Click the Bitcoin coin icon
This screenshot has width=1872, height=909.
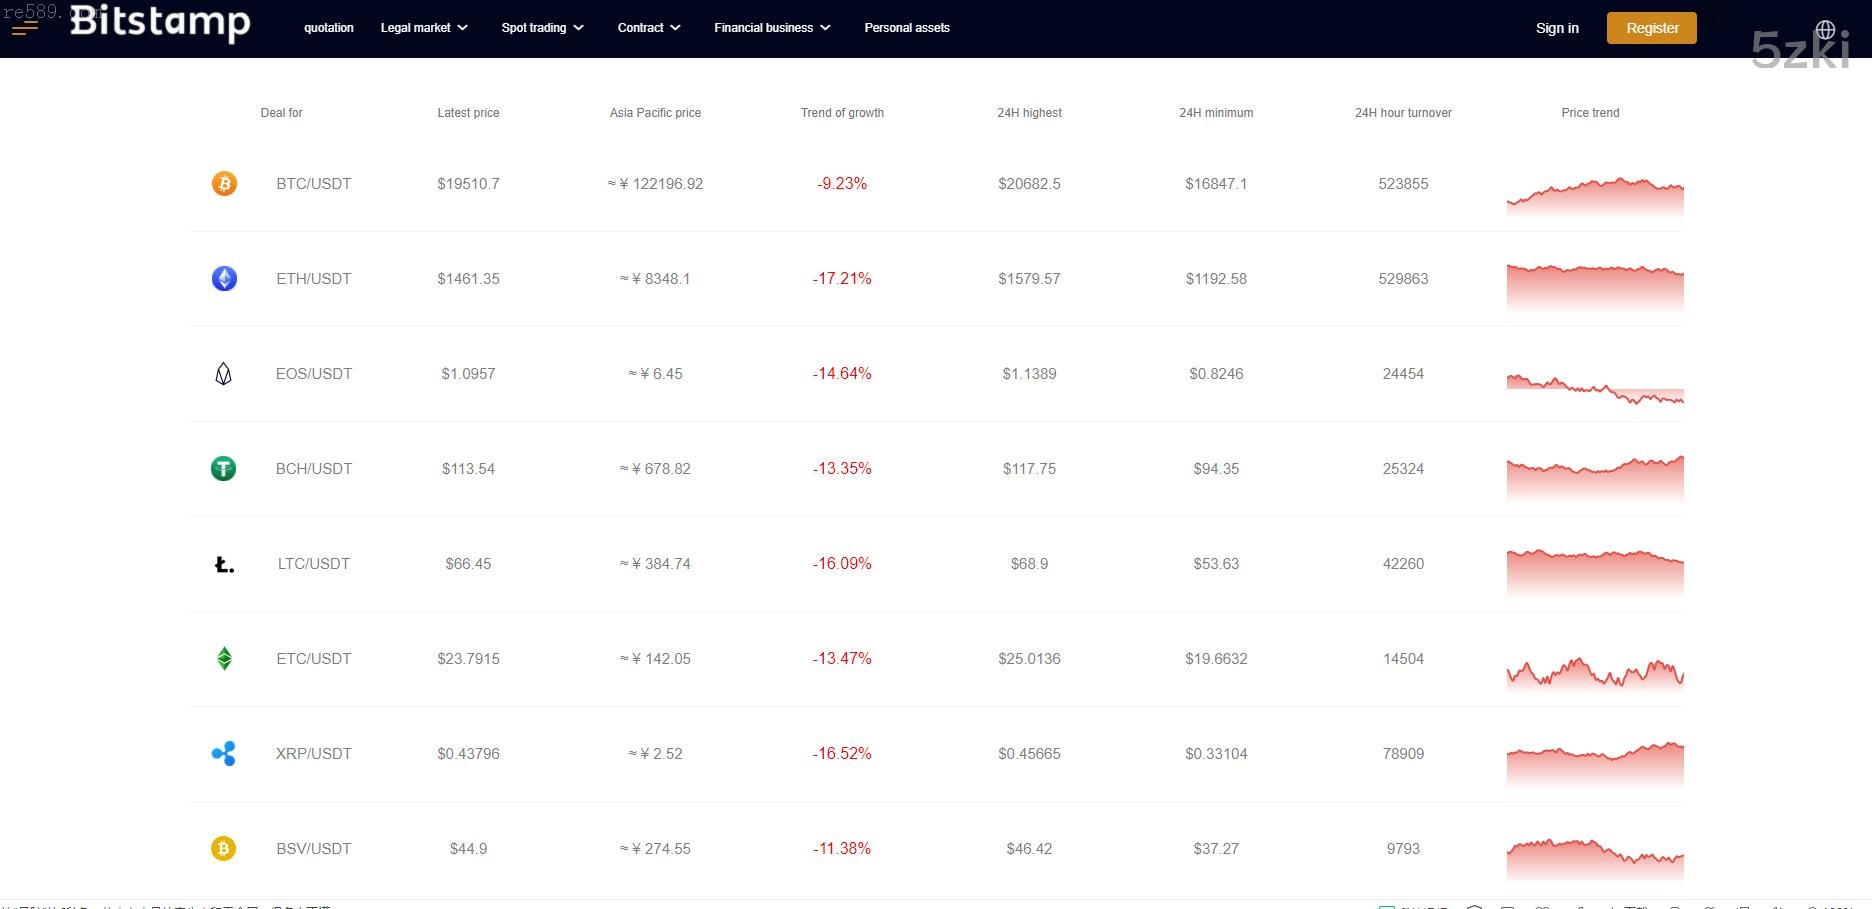(x=224, y=184)
